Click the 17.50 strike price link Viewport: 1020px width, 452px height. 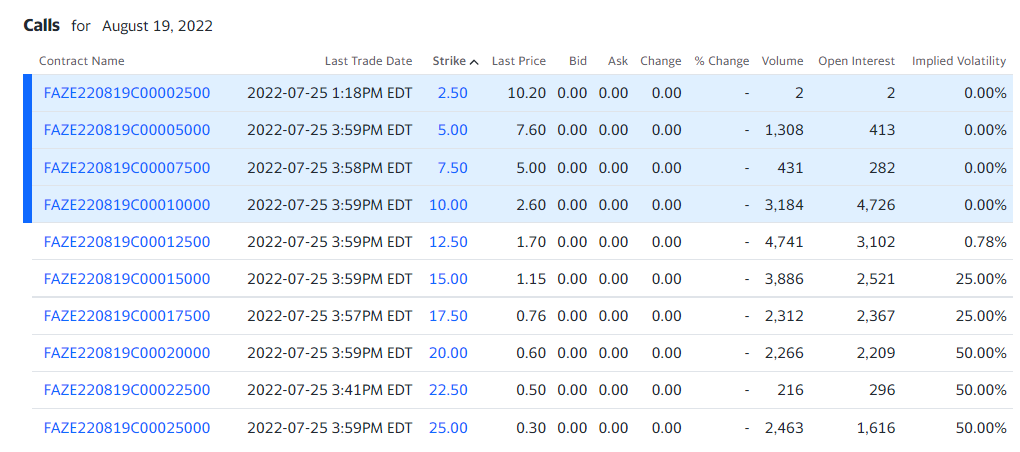tap(448, 316)
